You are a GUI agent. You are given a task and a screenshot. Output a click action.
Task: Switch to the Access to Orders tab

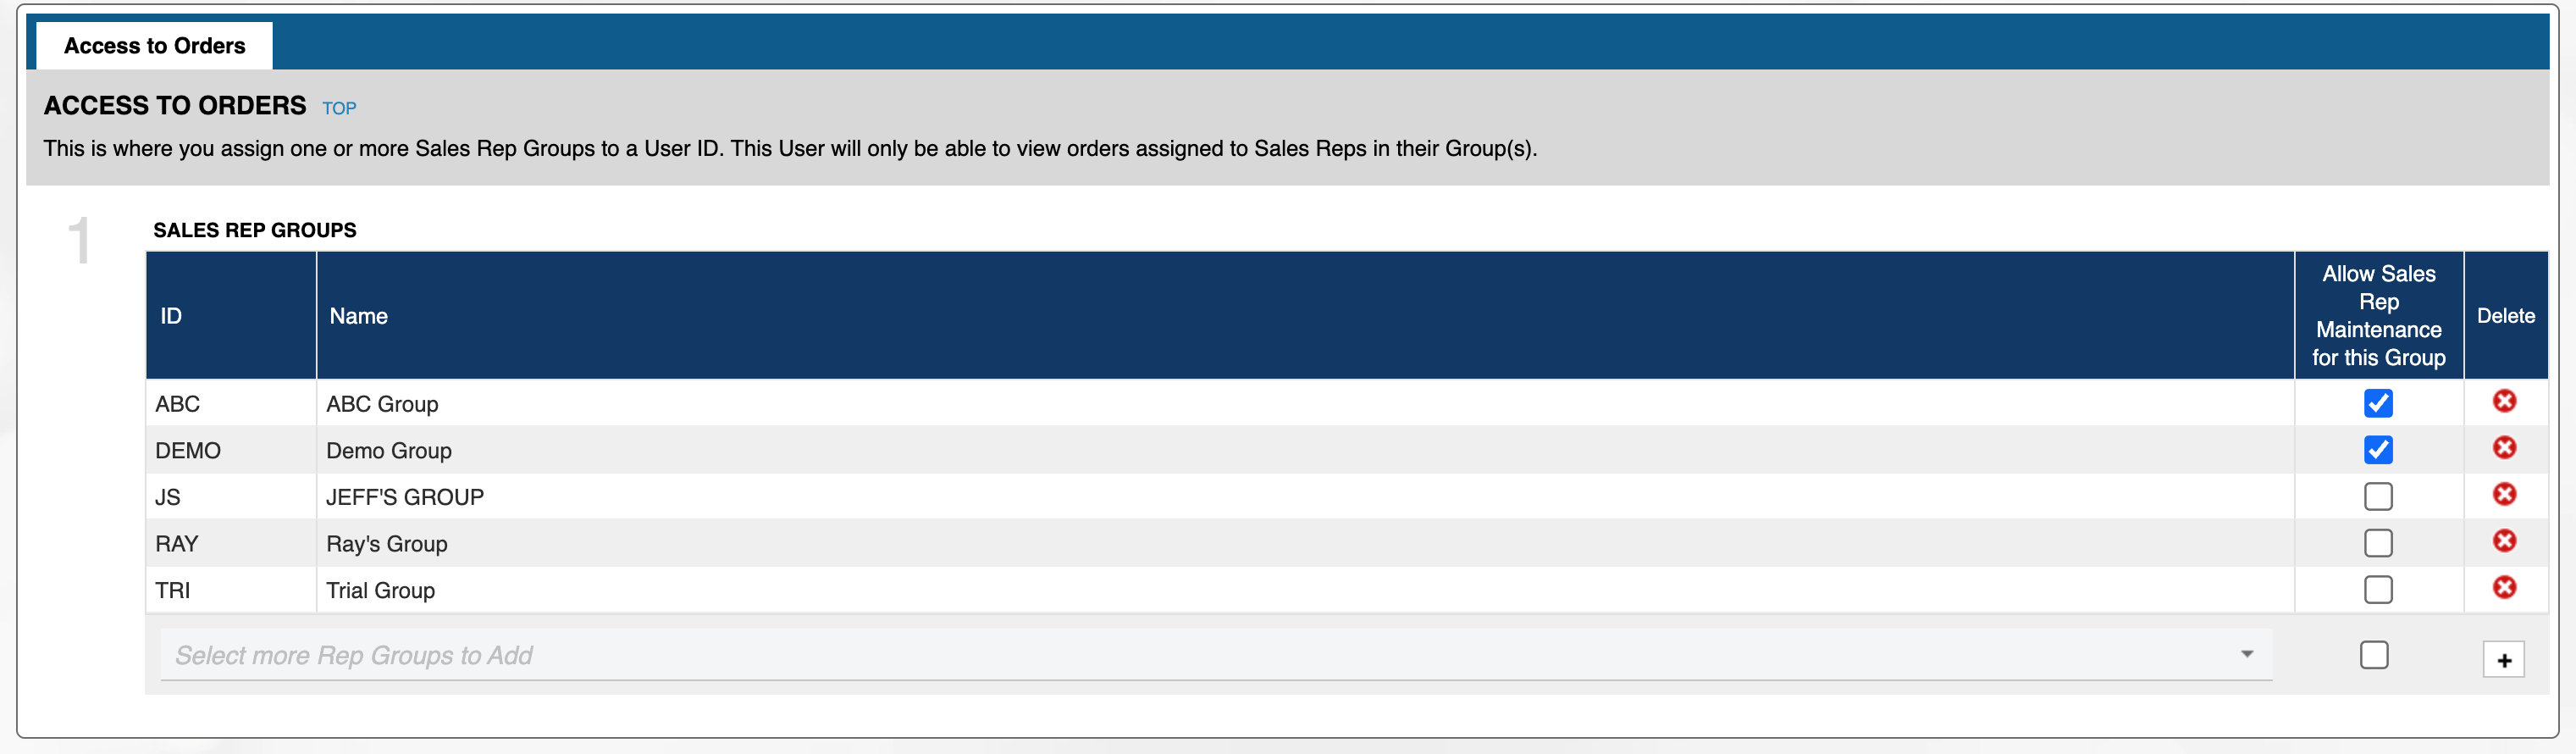tap(154, 46)
